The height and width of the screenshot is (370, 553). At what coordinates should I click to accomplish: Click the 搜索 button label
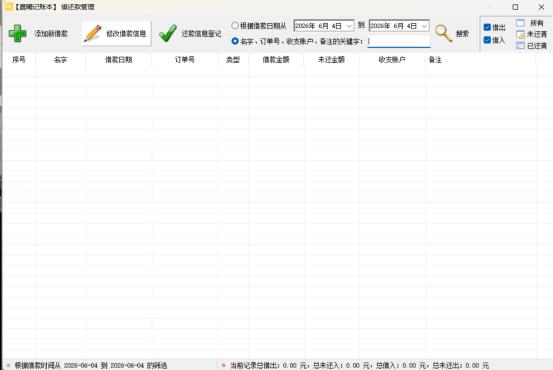pyautogui.click(x=462, y=34)
